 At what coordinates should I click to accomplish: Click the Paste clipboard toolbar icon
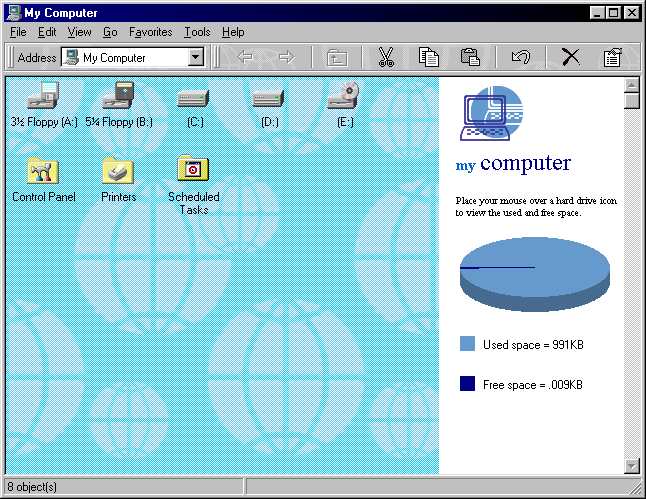(470, 57)
